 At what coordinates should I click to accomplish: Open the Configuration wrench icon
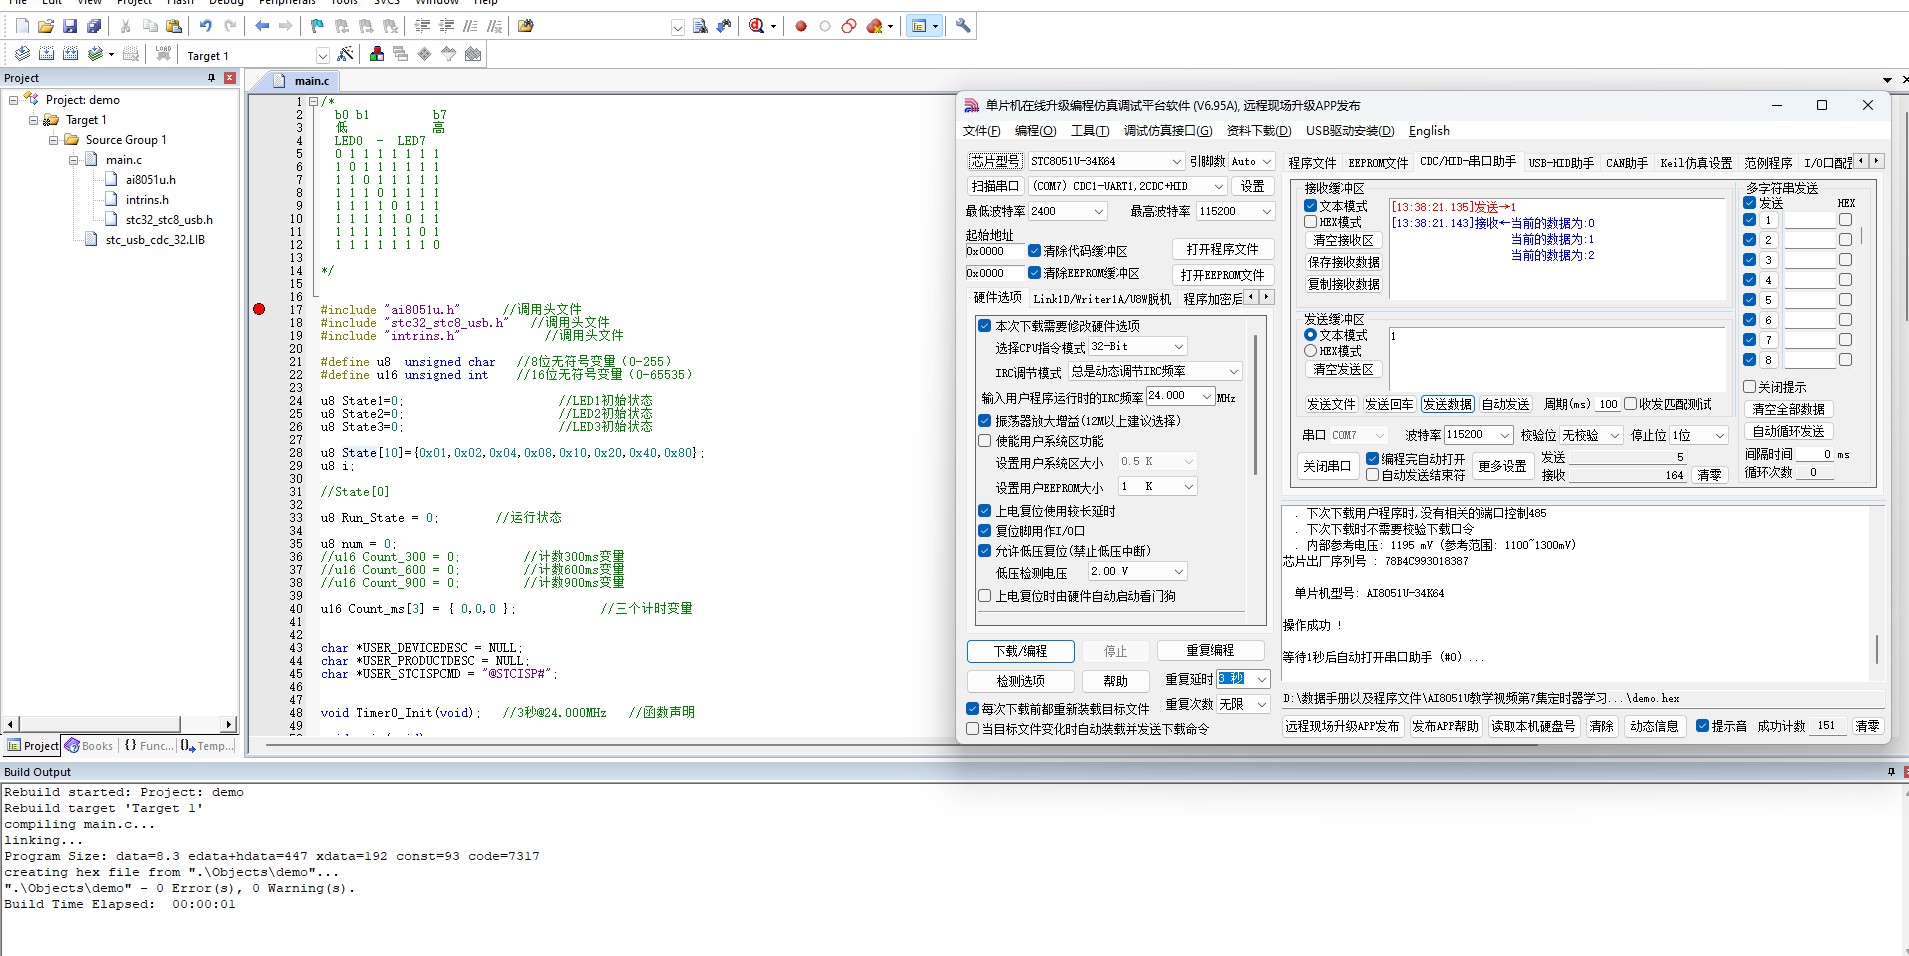coord(963,26)
